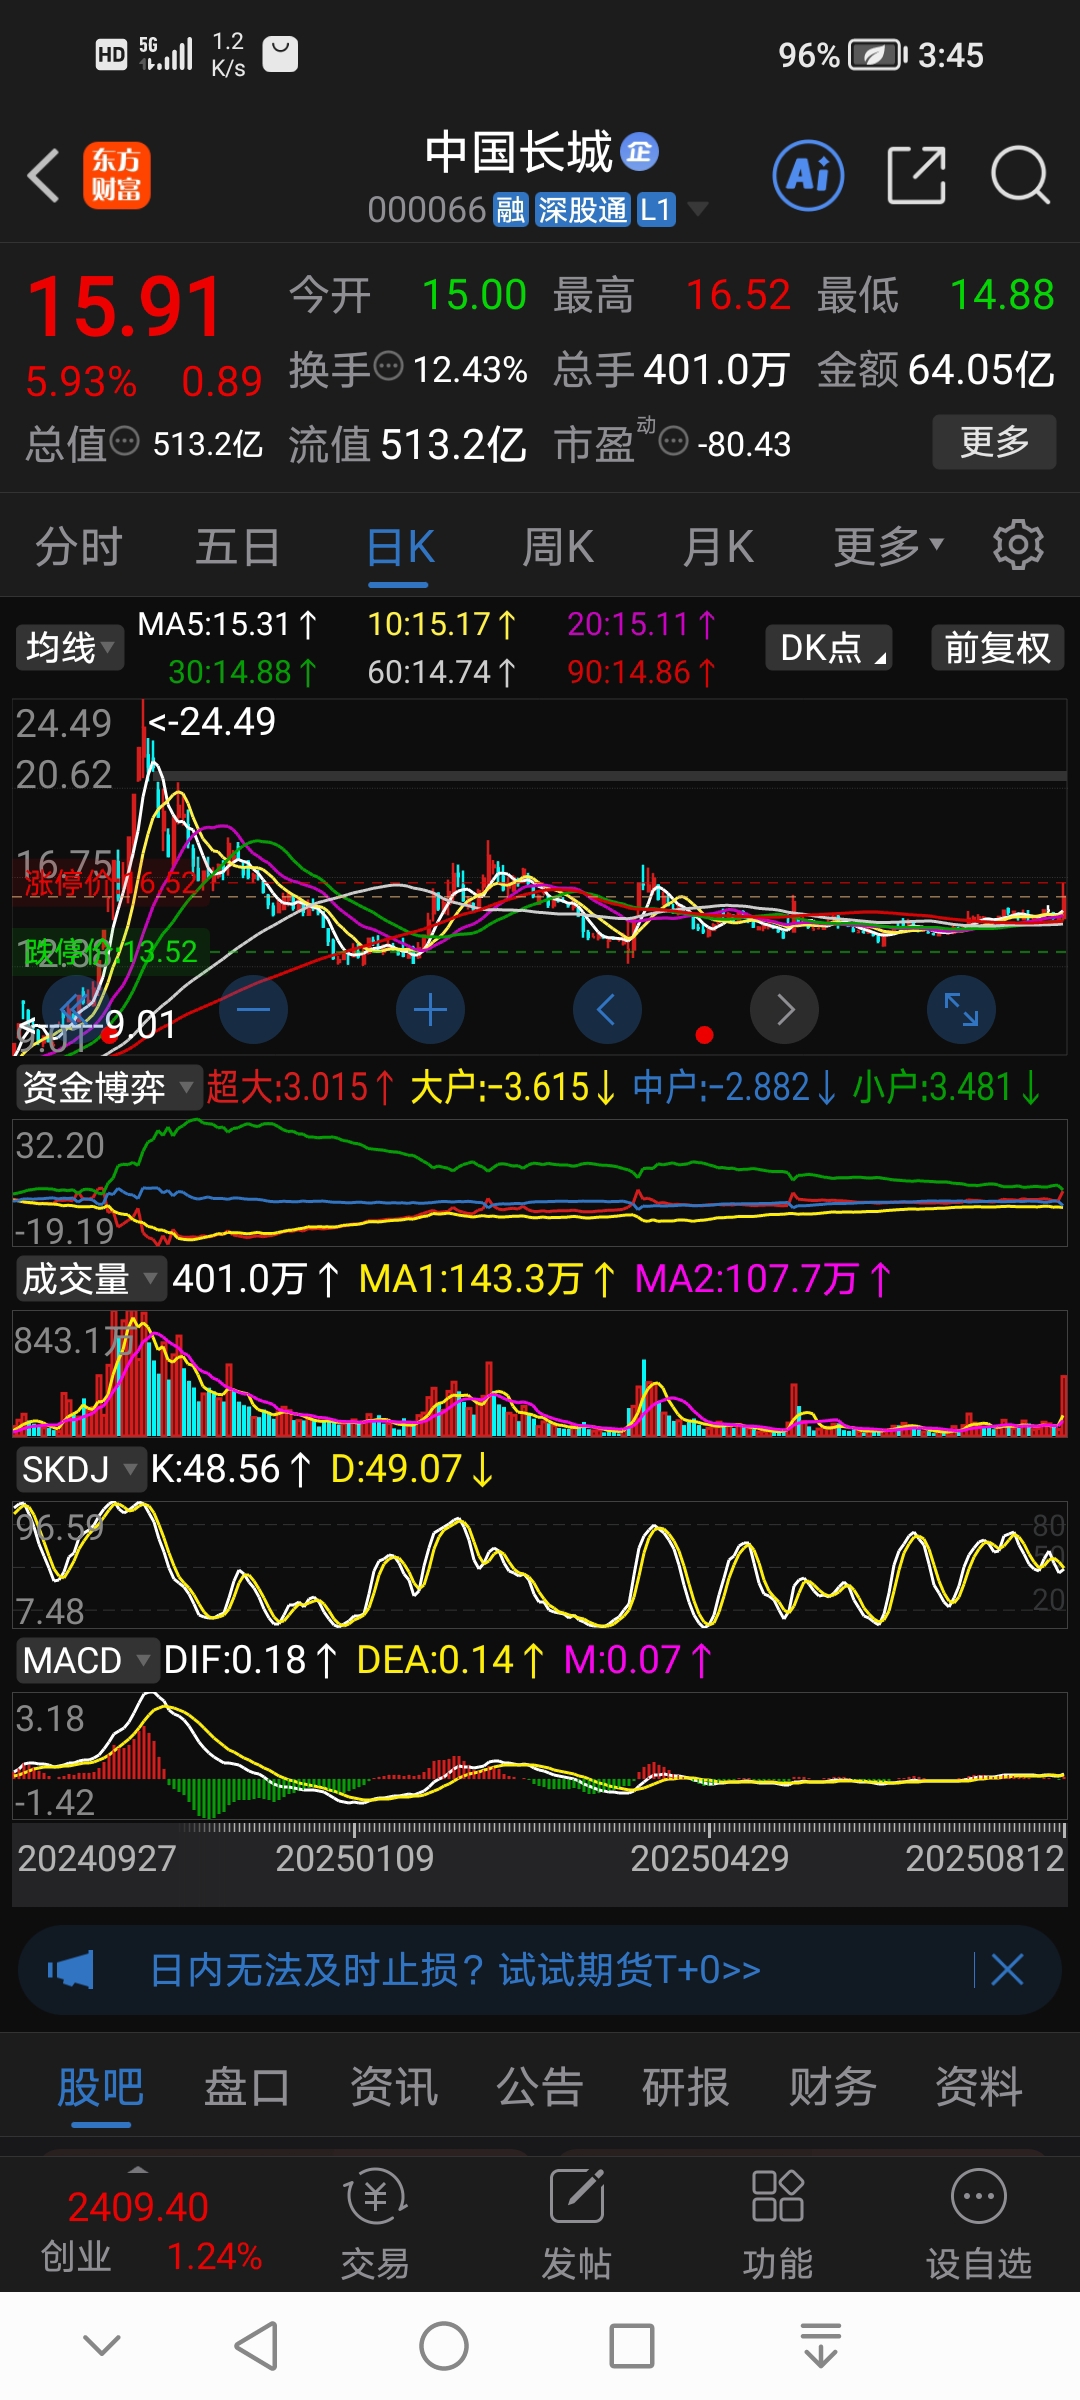Viewport: 1080px width, 2400px height.
Task: Toggle 前复权 price adjustment button
Action: click(x=997, y=647)
